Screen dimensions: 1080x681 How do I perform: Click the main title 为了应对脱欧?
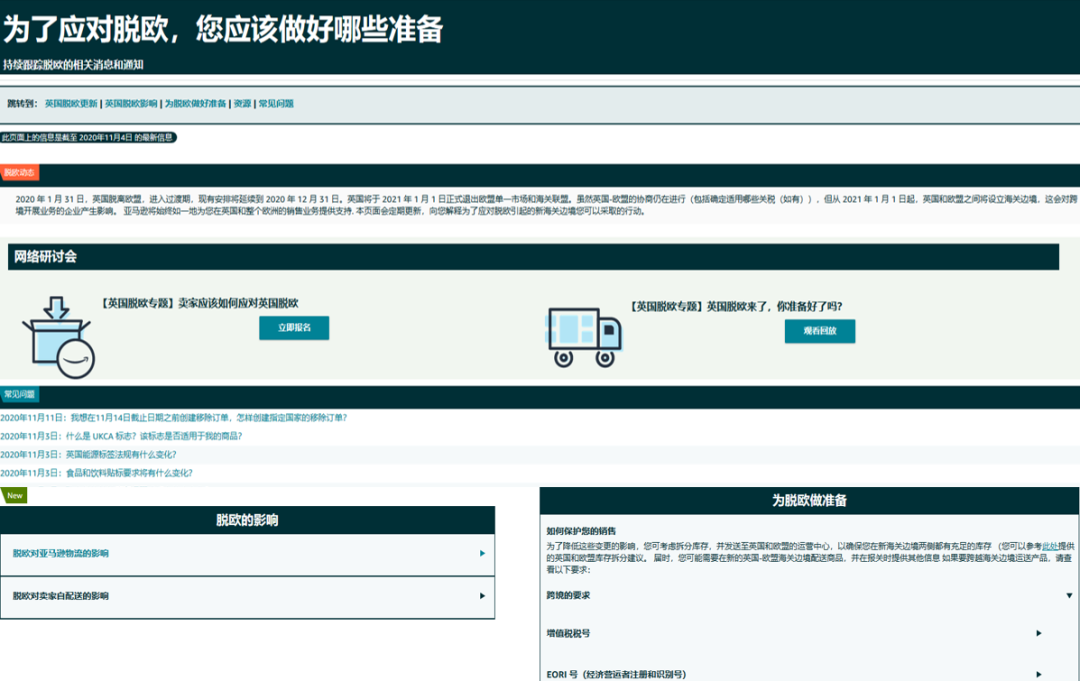click(222, 29)
